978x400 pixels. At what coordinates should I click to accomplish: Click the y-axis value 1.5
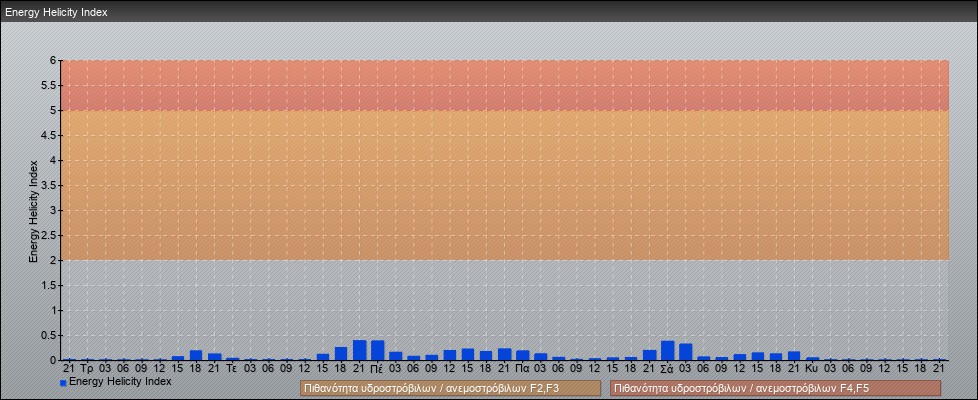click(49, 285)
